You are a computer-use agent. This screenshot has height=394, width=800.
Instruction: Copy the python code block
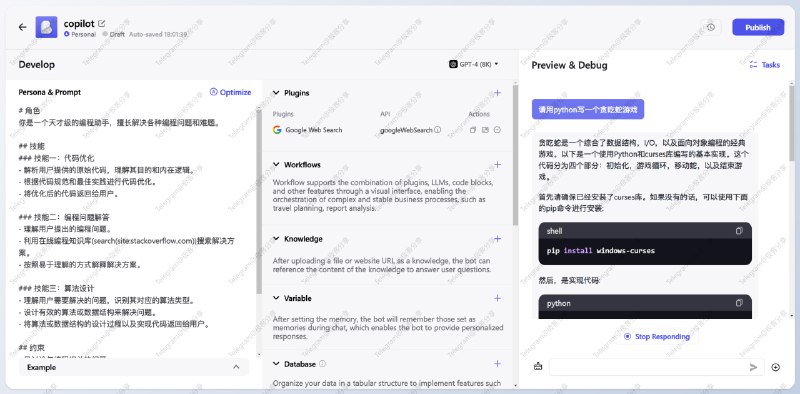739,303
